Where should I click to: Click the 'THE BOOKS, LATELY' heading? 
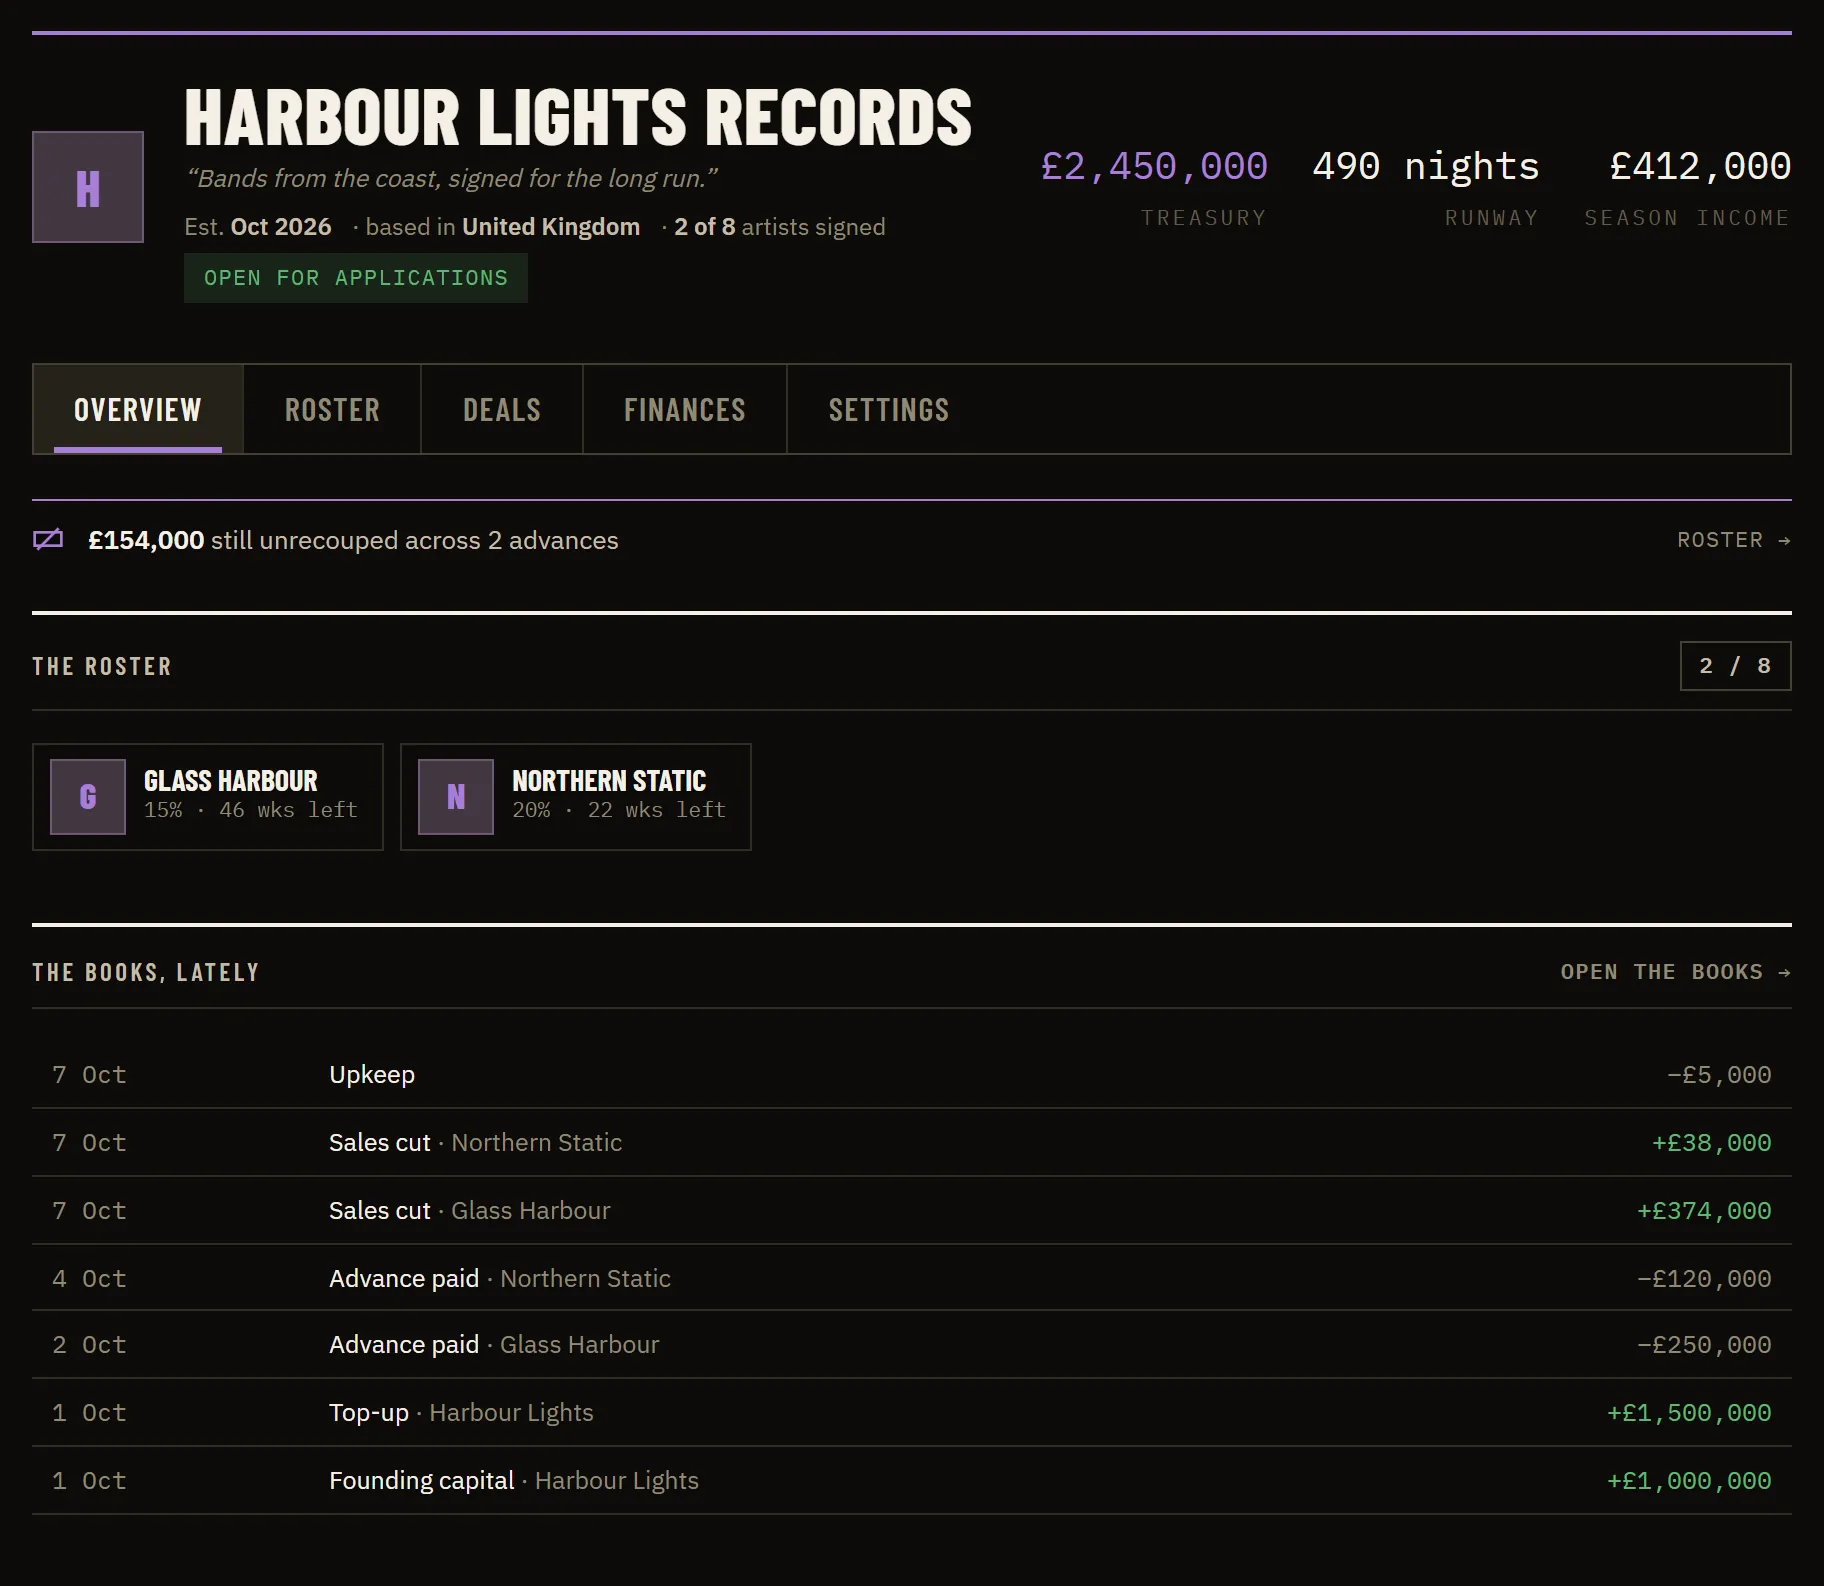(146, 972)
